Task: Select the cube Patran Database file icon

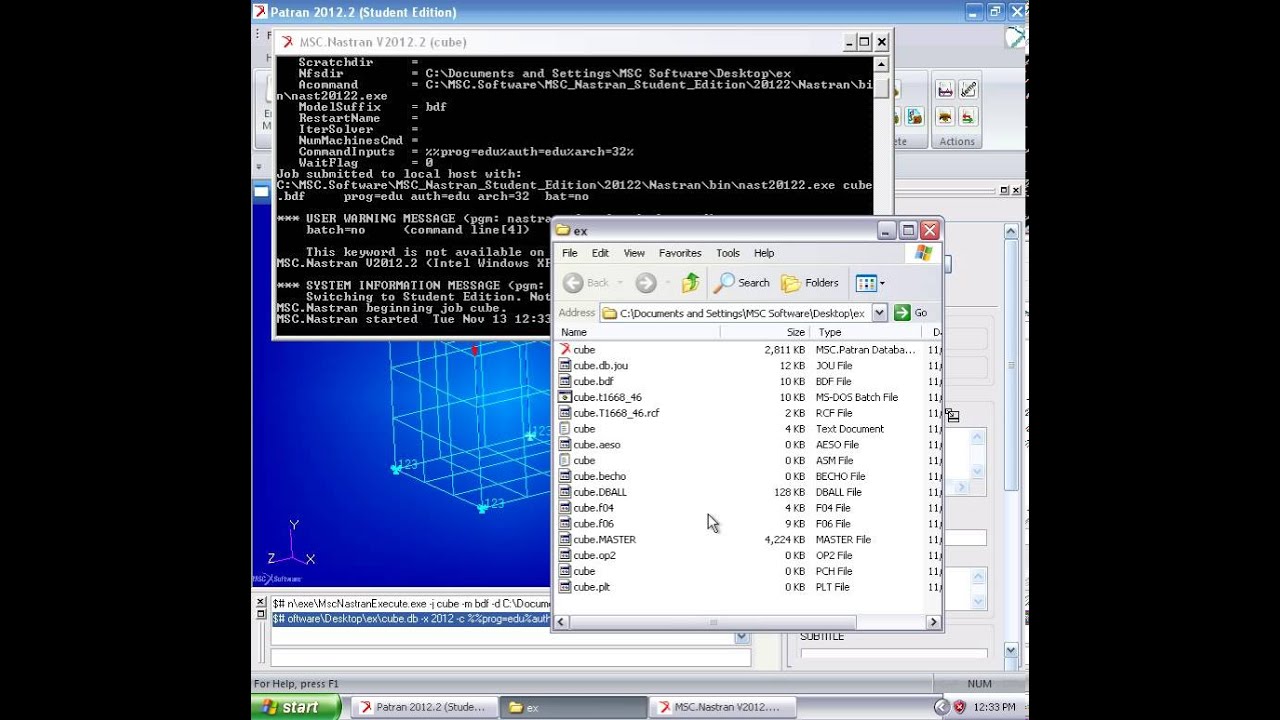Action: (x=565, y=350)
